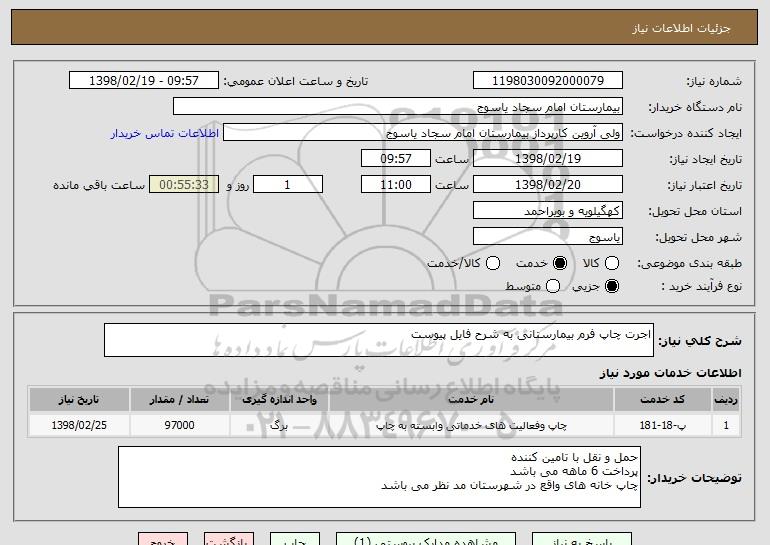770x545 pixels.
Task: Click the اطلاعات خدمات مورد نیاز heading
Action: point(670,373)
